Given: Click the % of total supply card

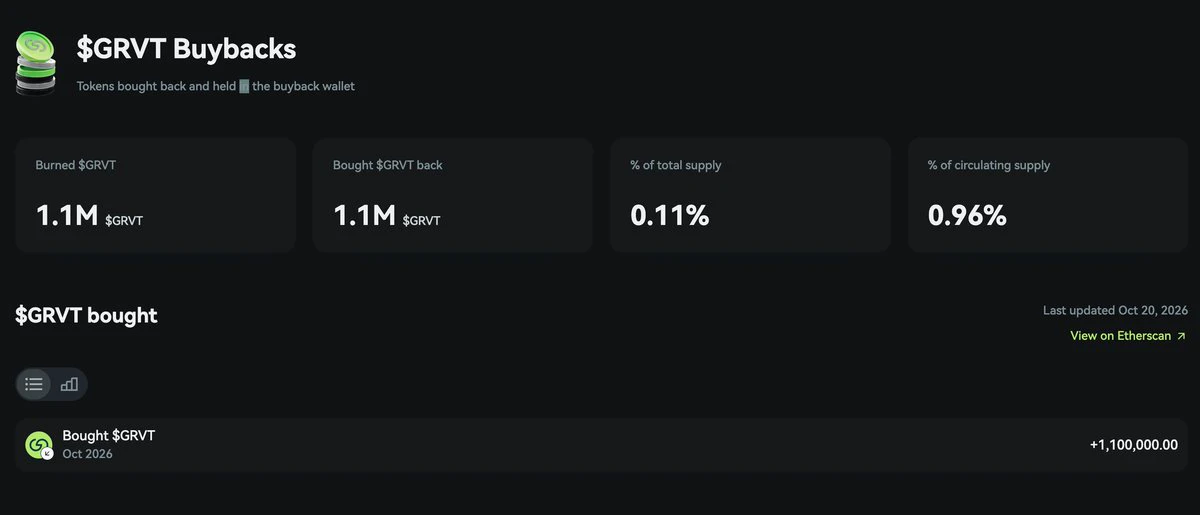Looking at the screenshot, I should click(750, 195).
